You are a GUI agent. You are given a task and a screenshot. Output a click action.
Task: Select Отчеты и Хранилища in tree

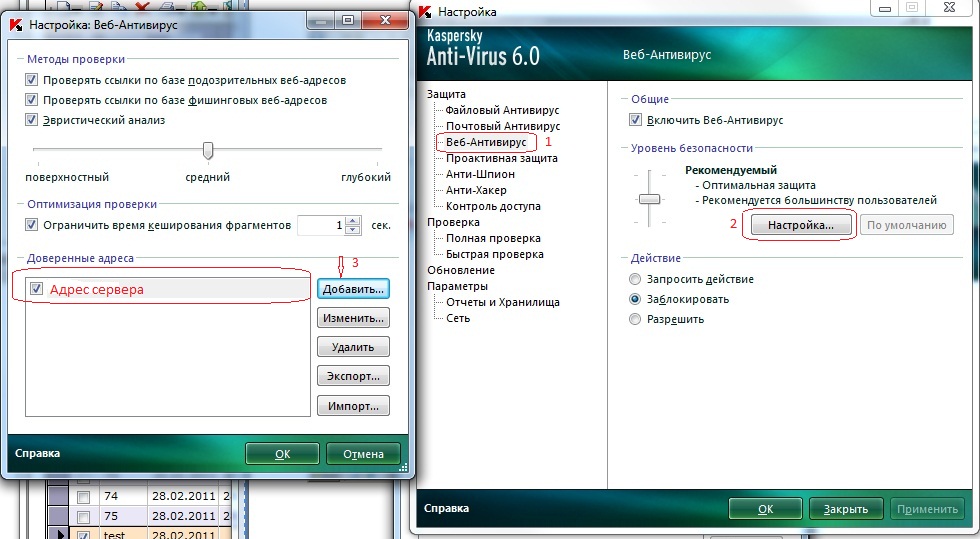click(x=503, y=302)
